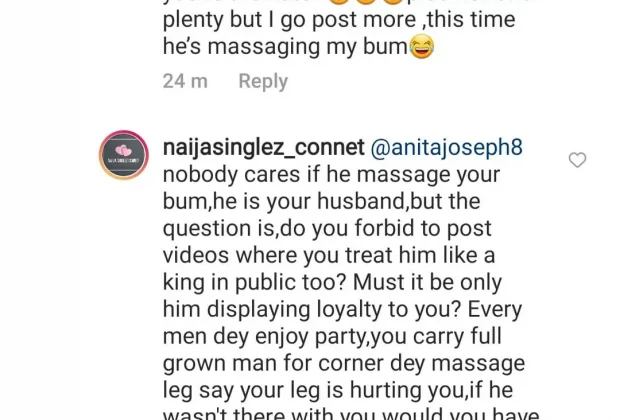Open the naijasinglez_connet profile picture
Image resolution: width=620 pixels, height=420 pixels.
pyautogui.click(x=124, y=155)
